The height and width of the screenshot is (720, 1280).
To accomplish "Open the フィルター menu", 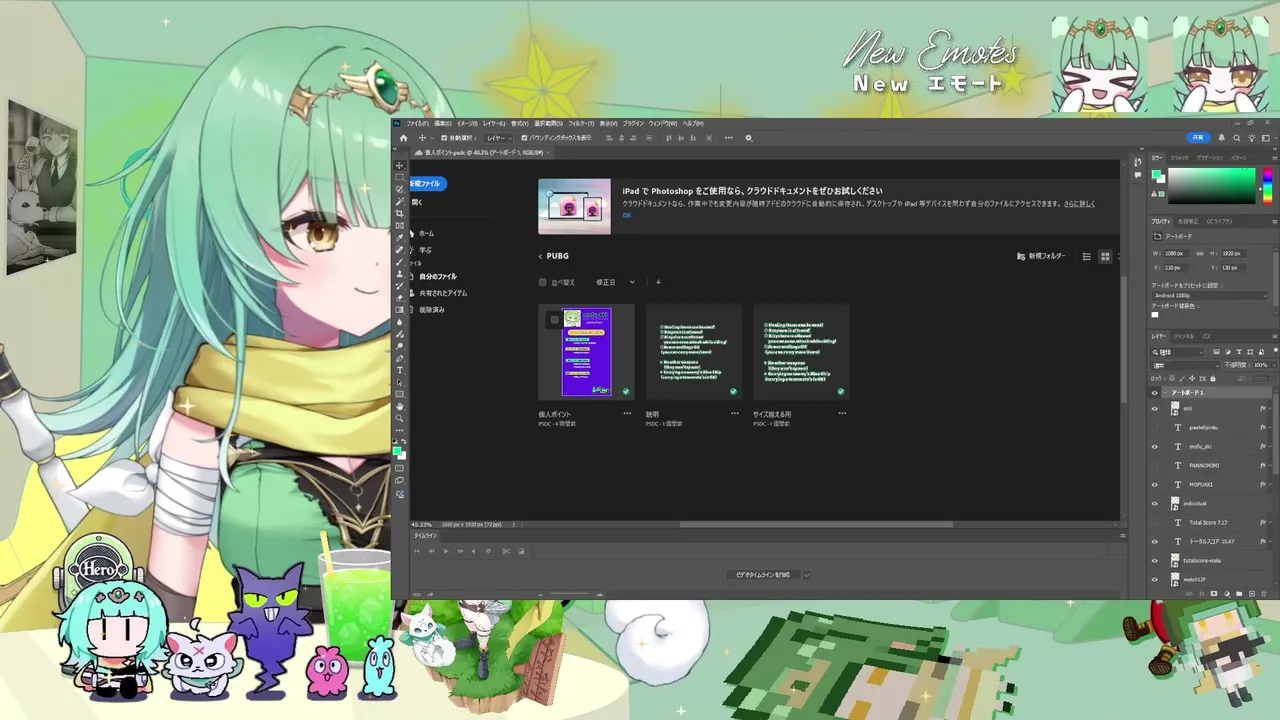I will (x=581, y=123).
